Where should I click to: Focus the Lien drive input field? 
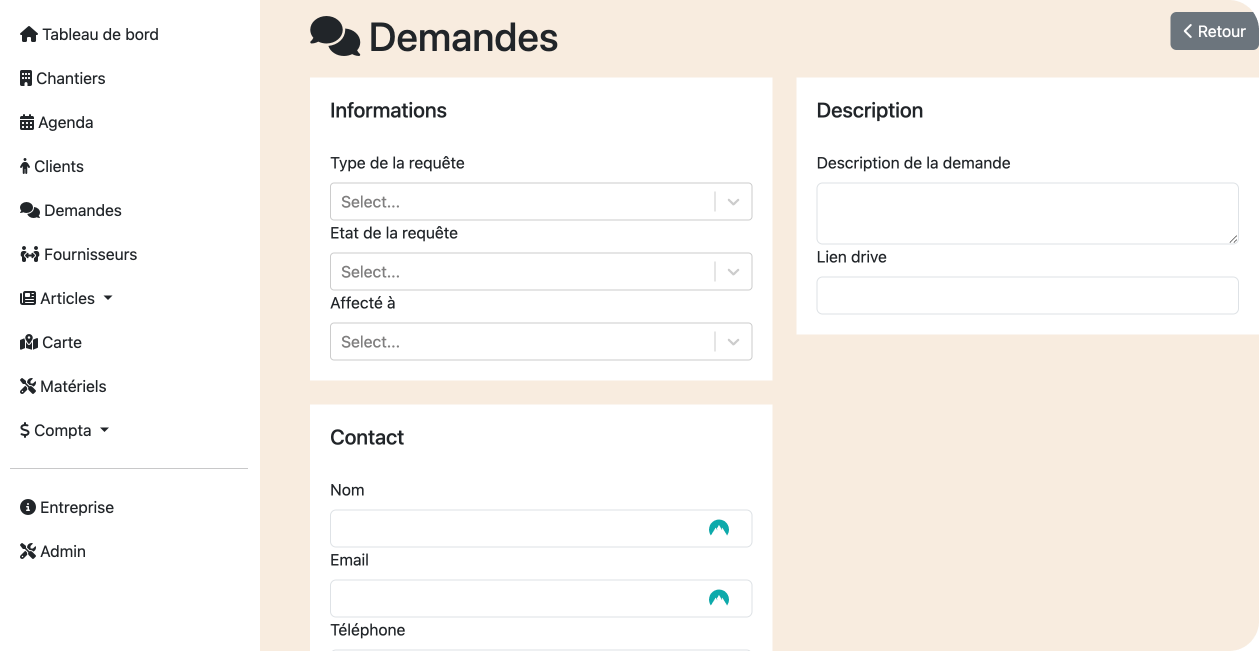tap(1027, 296)
